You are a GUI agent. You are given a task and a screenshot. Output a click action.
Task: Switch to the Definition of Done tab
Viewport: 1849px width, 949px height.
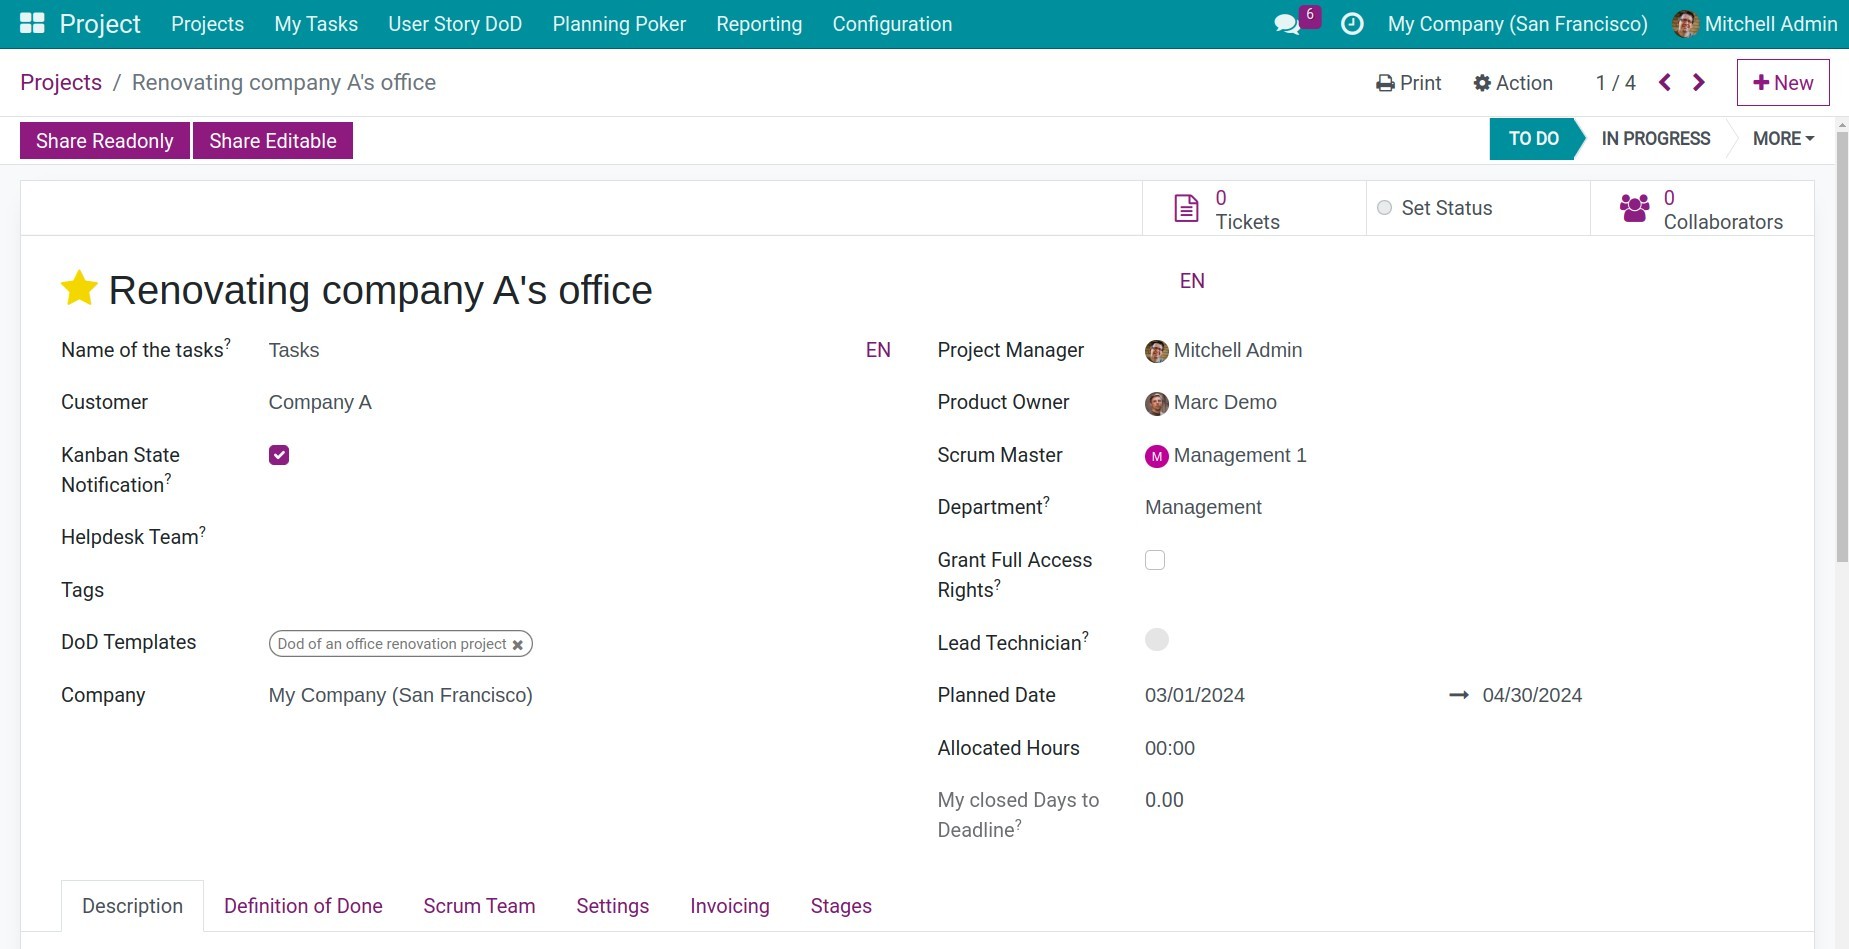tap(303, 906)
